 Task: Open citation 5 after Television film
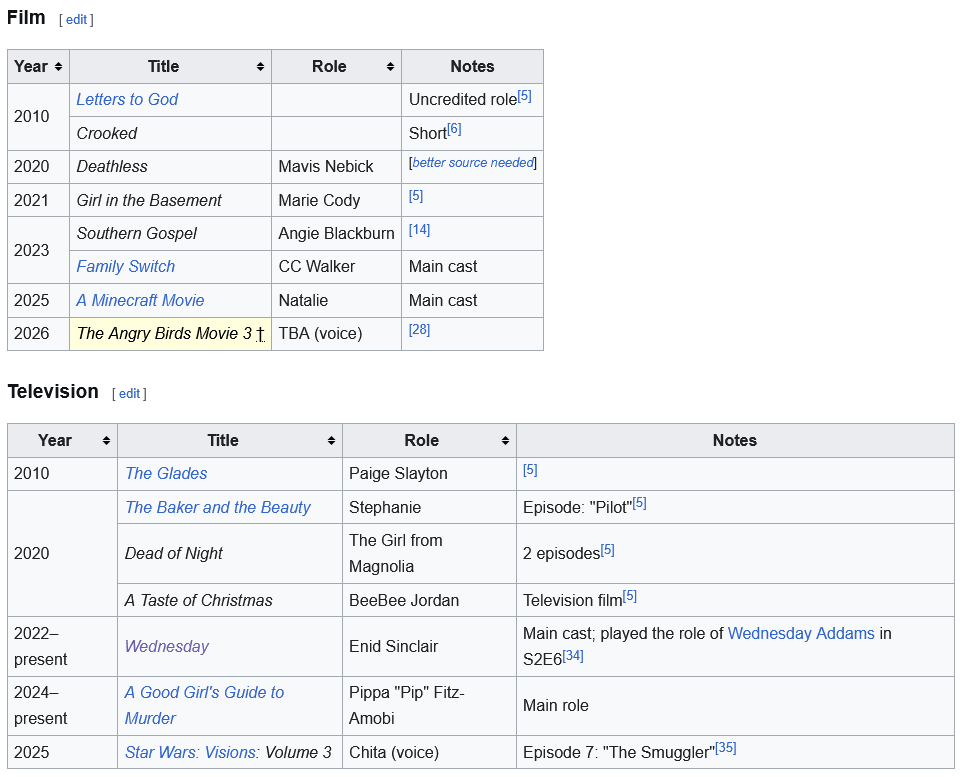(x=630, y=597)
